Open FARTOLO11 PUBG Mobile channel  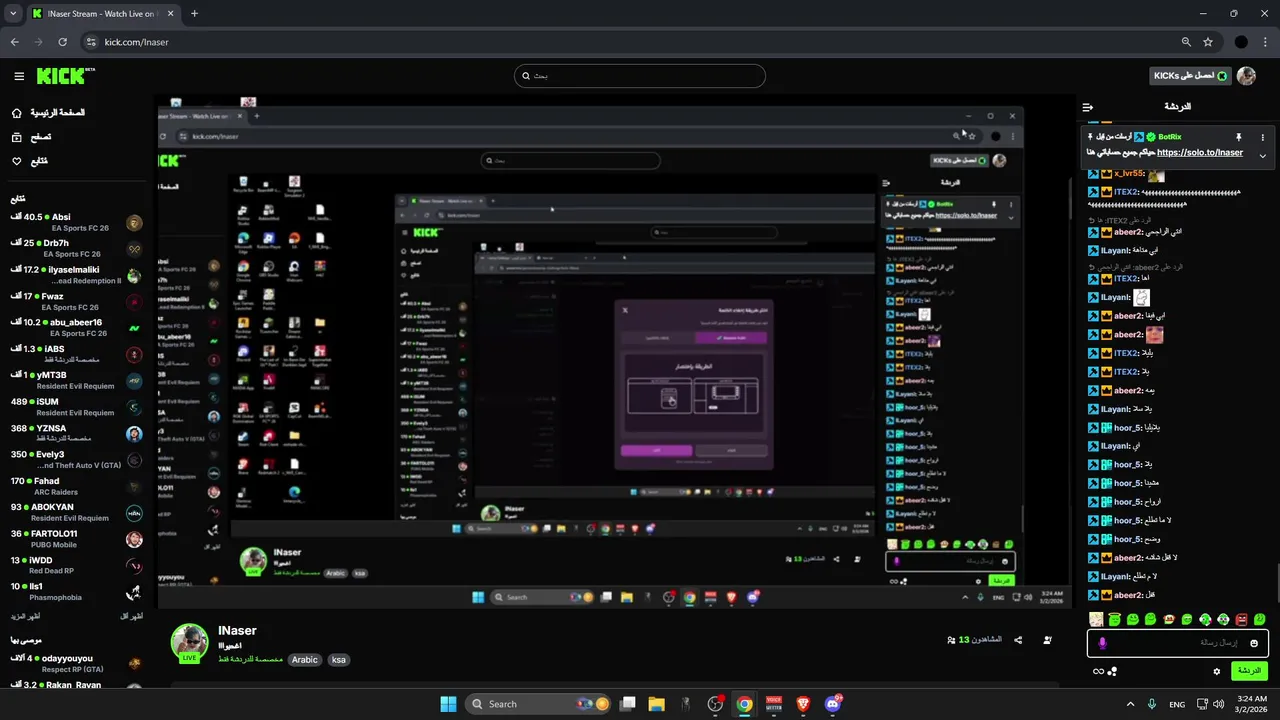pos(76,539)
